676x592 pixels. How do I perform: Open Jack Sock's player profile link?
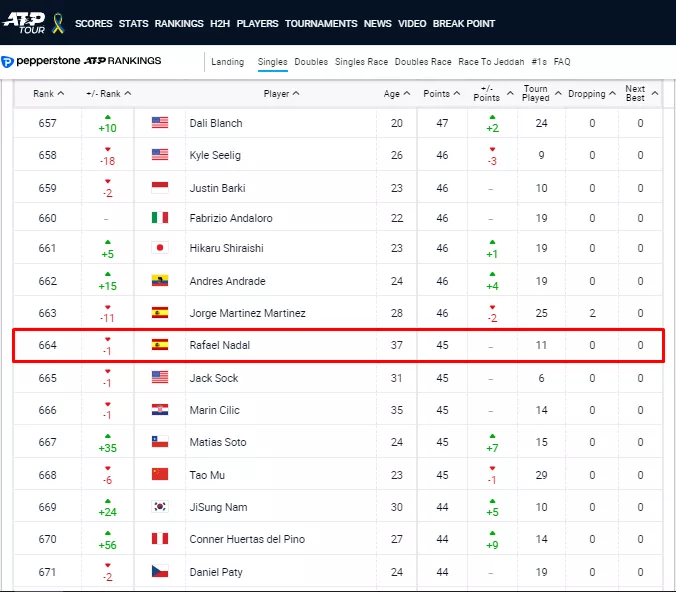coord(213,378)
